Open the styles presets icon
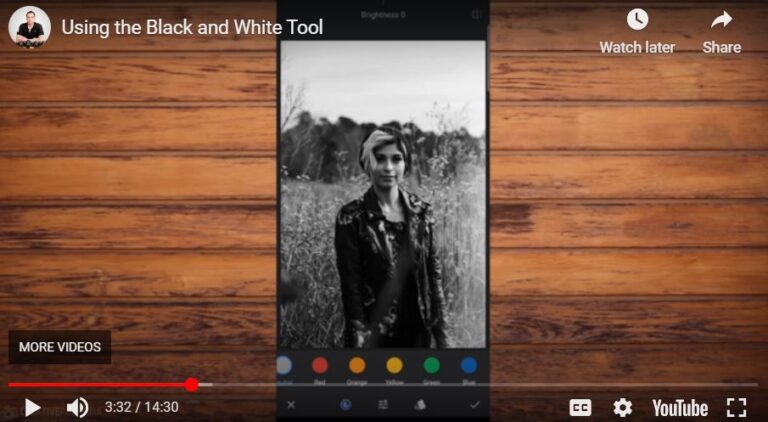This screenshot has height=422, width=768. click(x=420, y=404)
